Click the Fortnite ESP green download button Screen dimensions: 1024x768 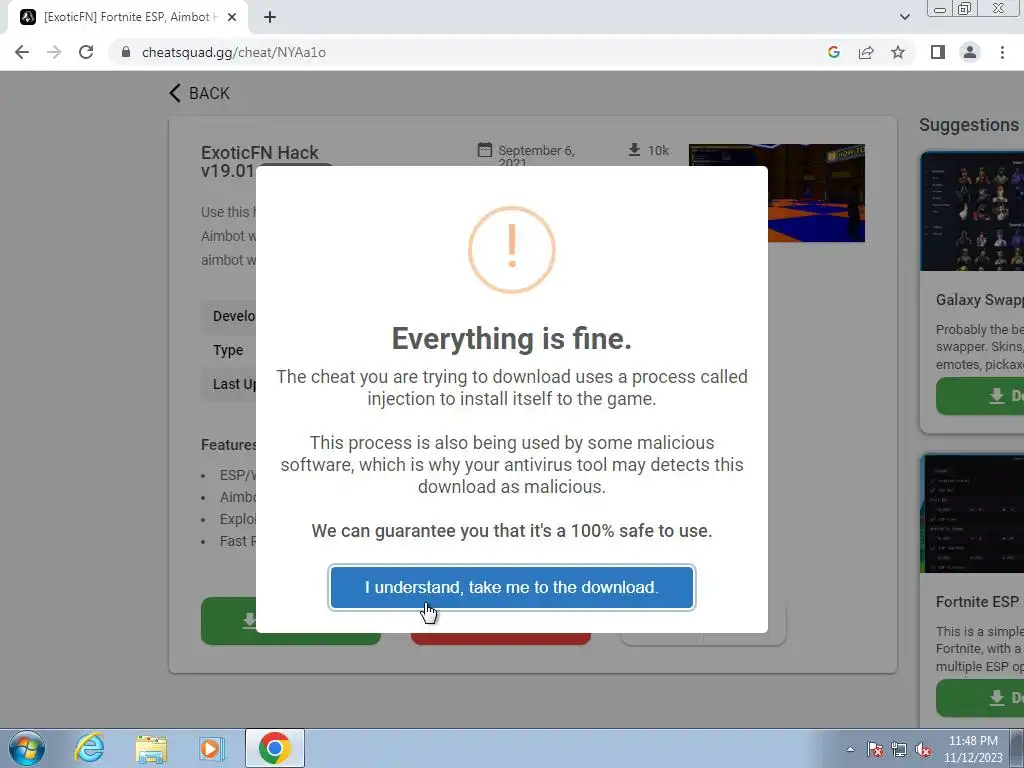pos(980,697)
